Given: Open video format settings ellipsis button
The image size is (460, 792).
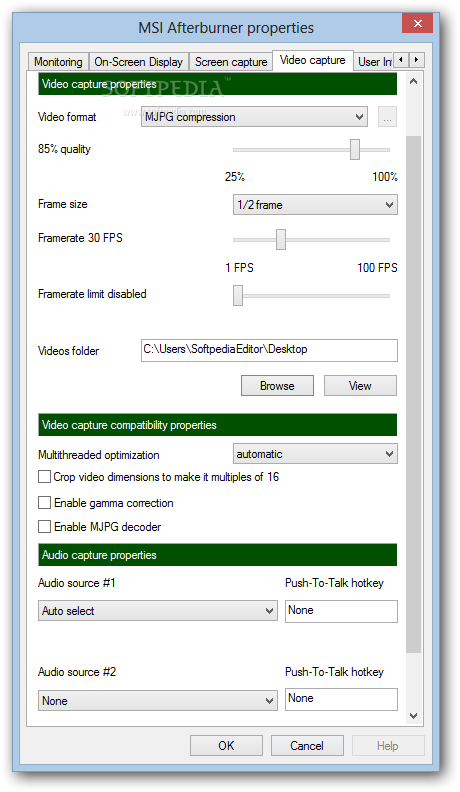Looking at the screenshot, I should 387,117.
